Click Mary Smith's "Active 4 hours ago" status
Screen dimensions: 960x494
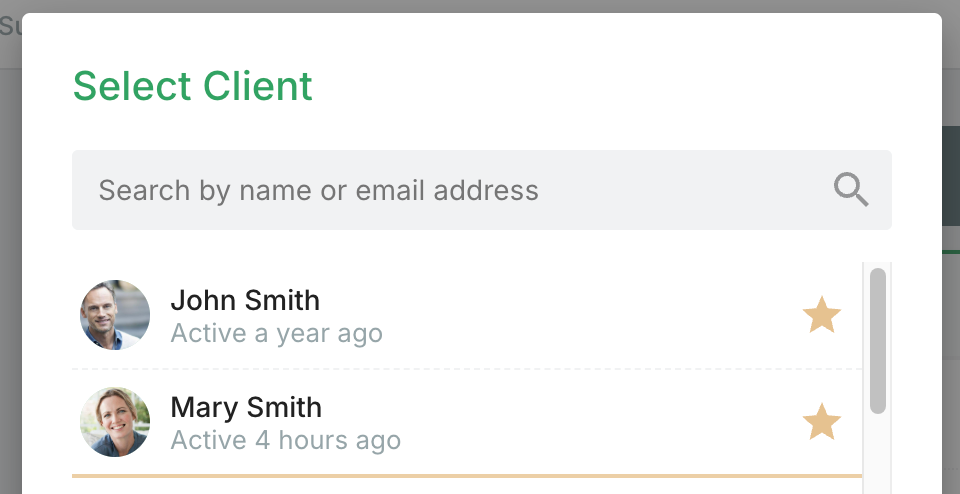(x=285, y=440)
